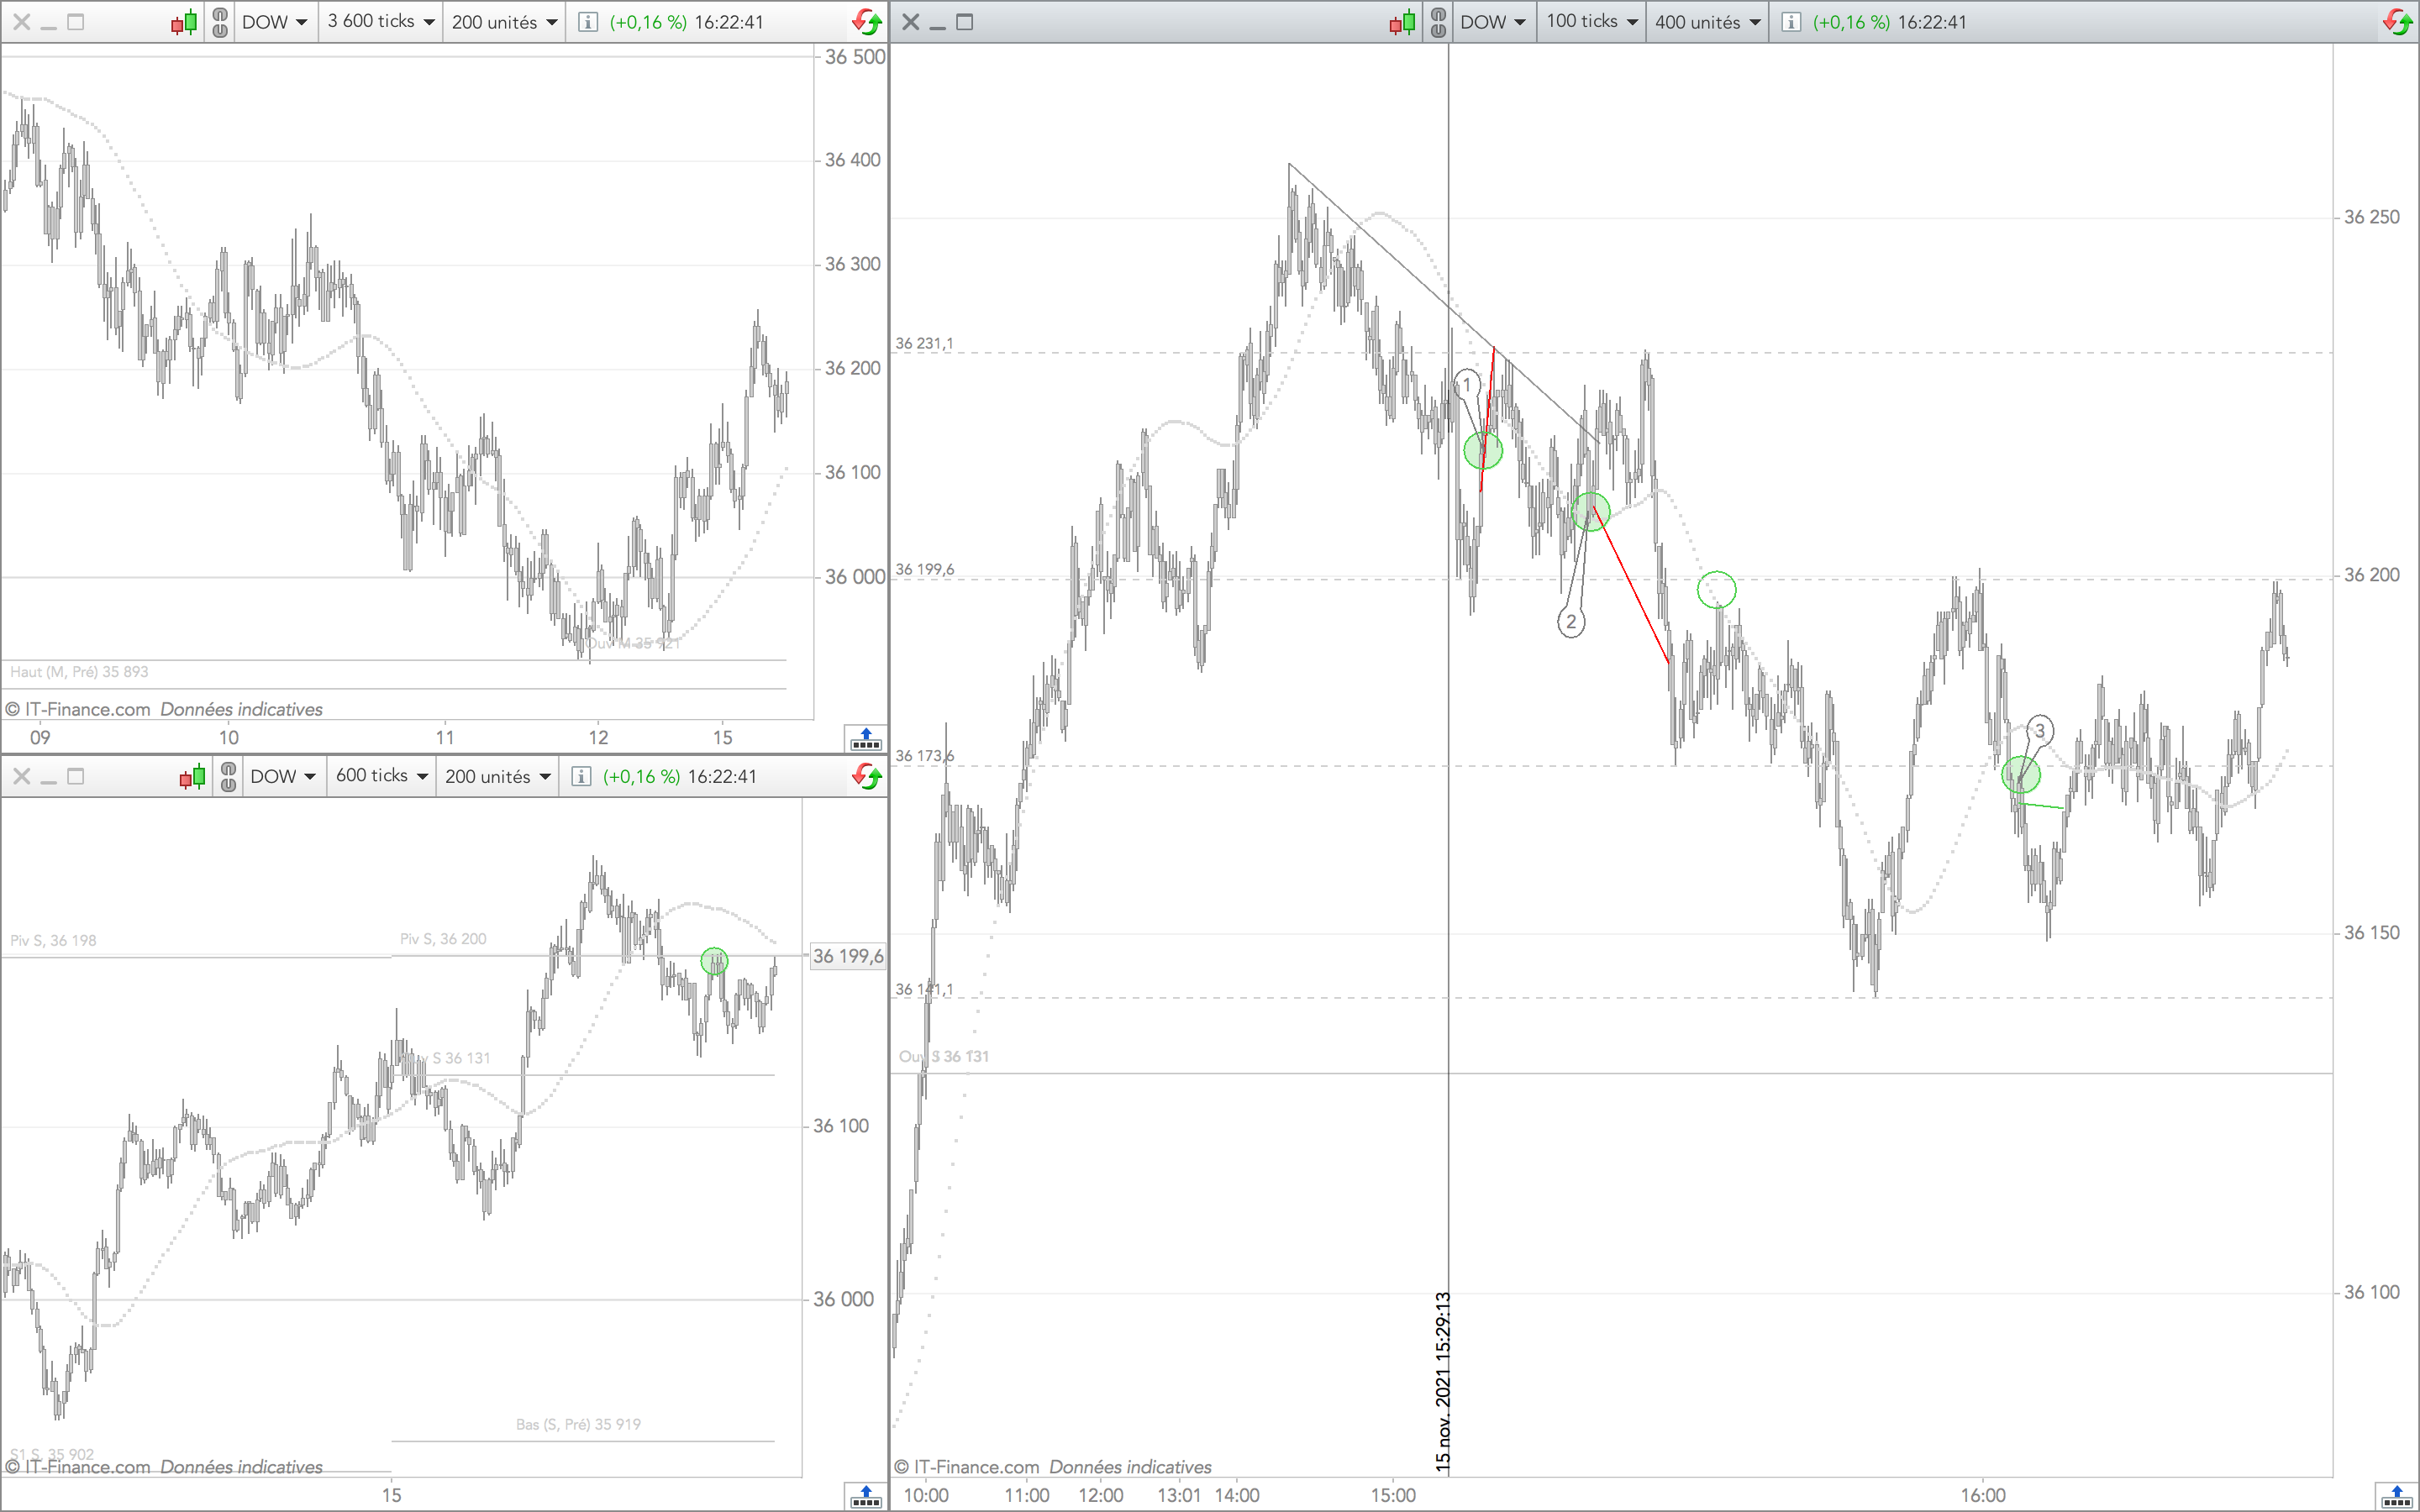
Task: Click candlestick style icon in 100 ticks chart
Action: pos(1402,22)
